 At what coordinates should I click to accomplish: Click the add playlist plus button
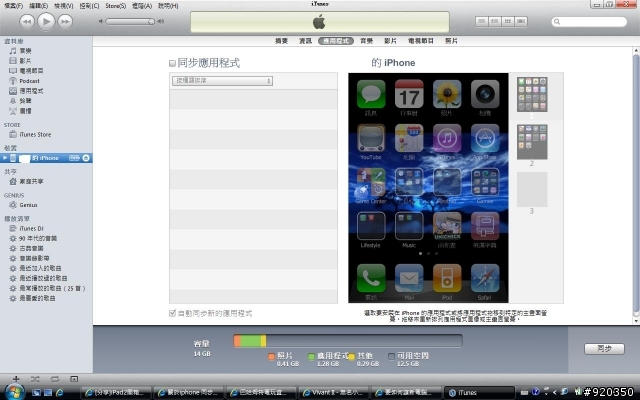[x=16, y=379]
